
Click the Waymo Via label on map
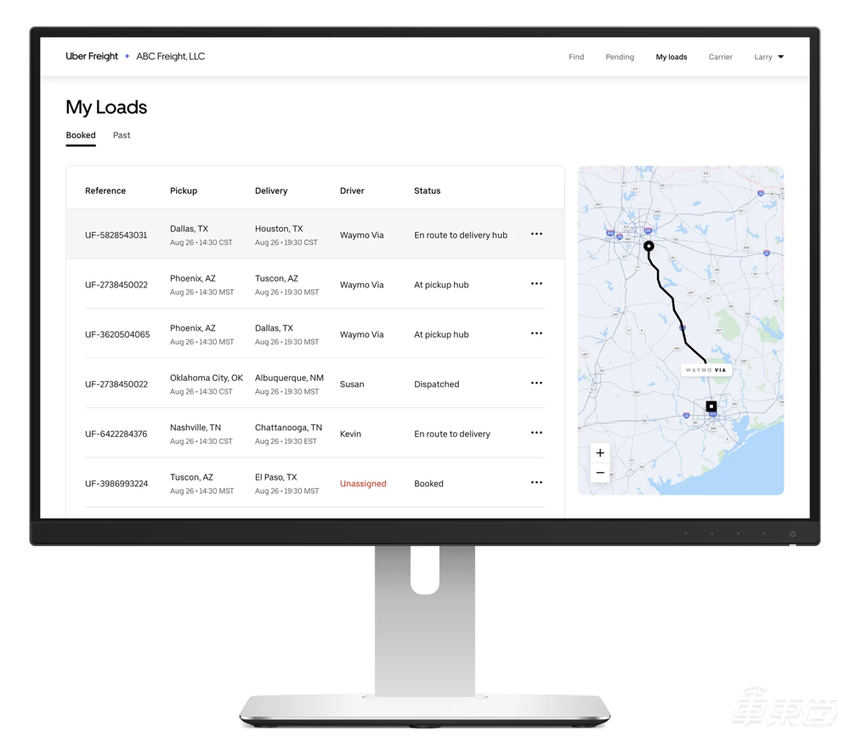click(706, 369)
